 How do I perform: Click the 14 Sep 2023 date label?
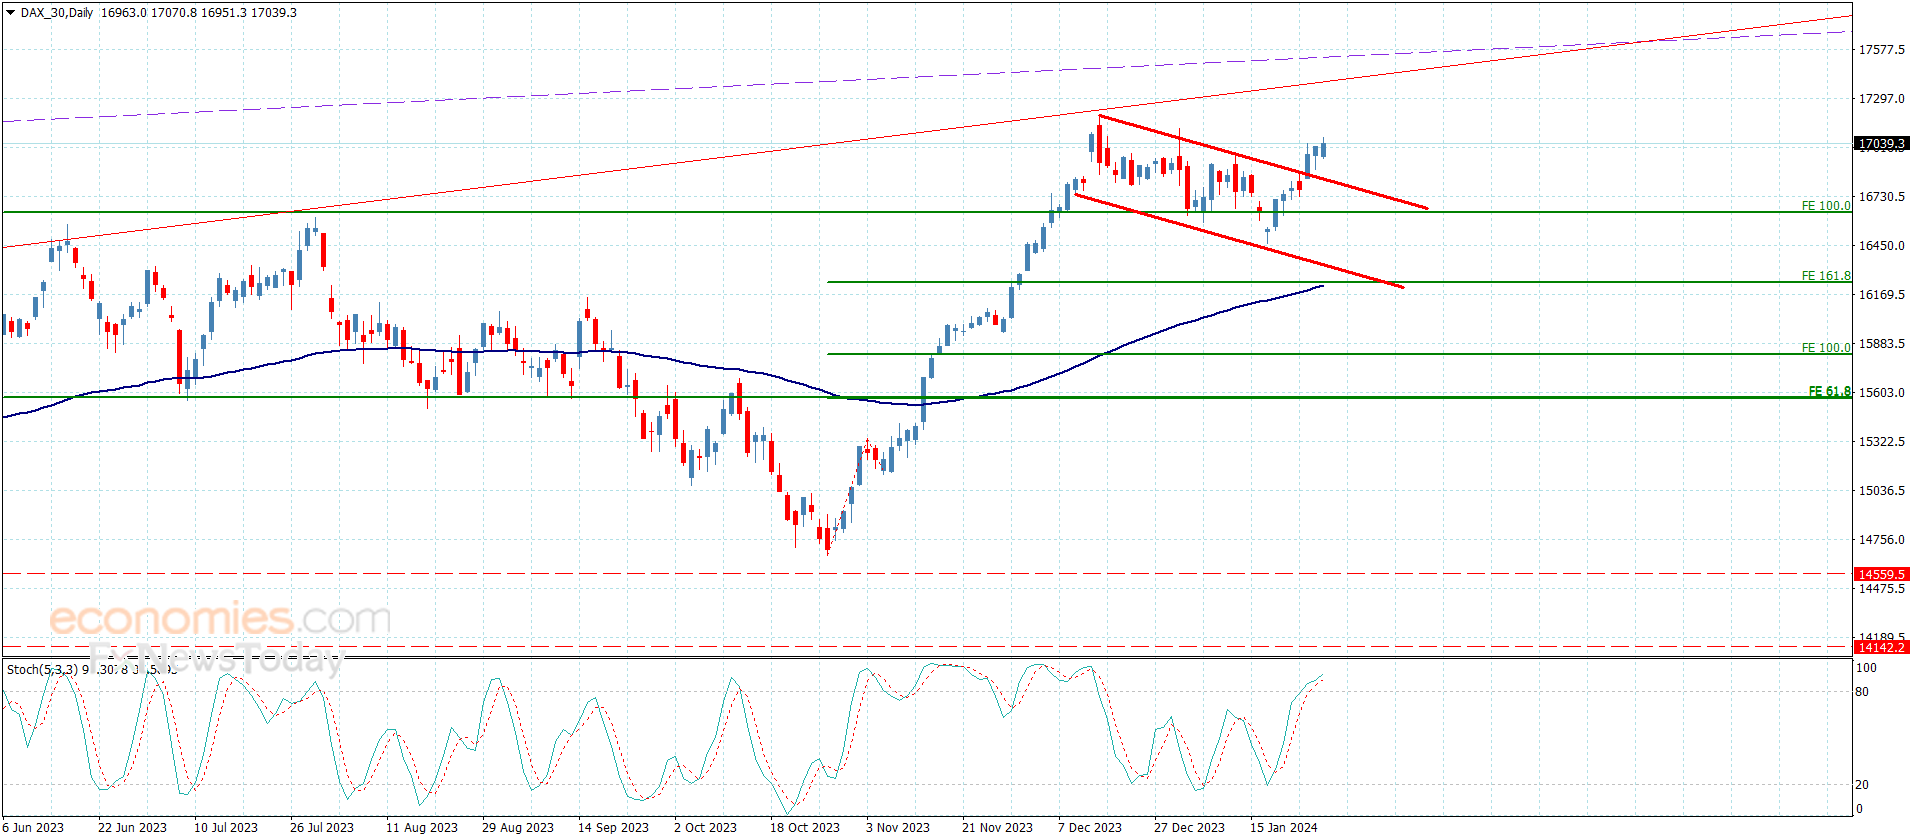(x=613, y=827)
